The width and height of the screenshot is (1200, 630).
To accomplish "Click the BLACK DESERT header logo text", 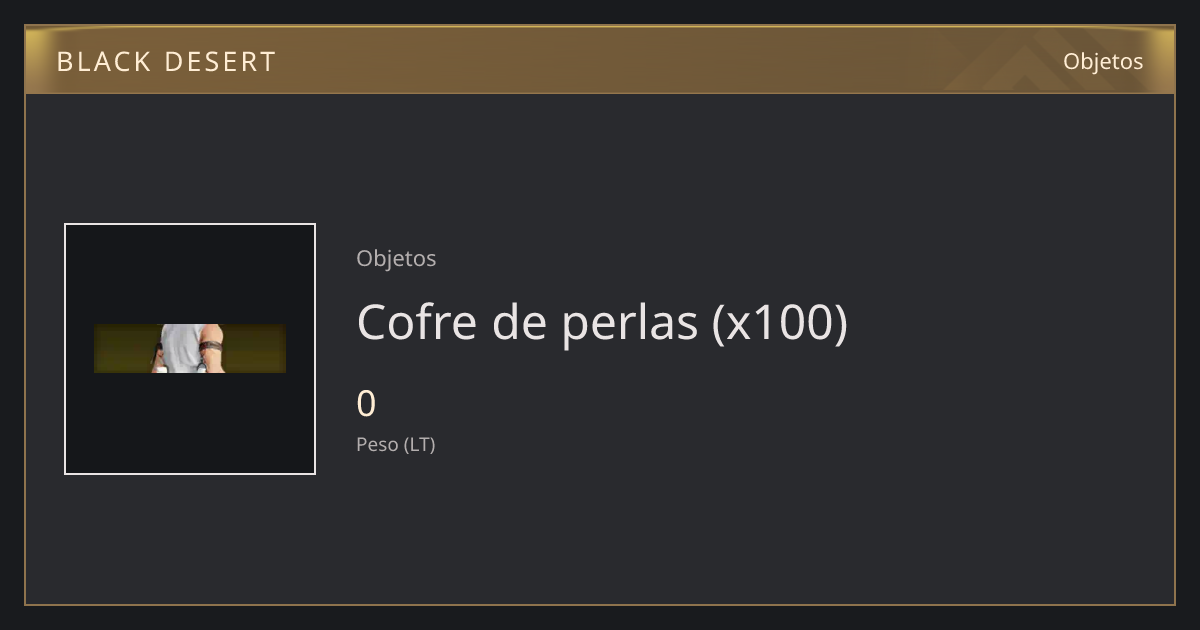I will [x=166, y=62].
